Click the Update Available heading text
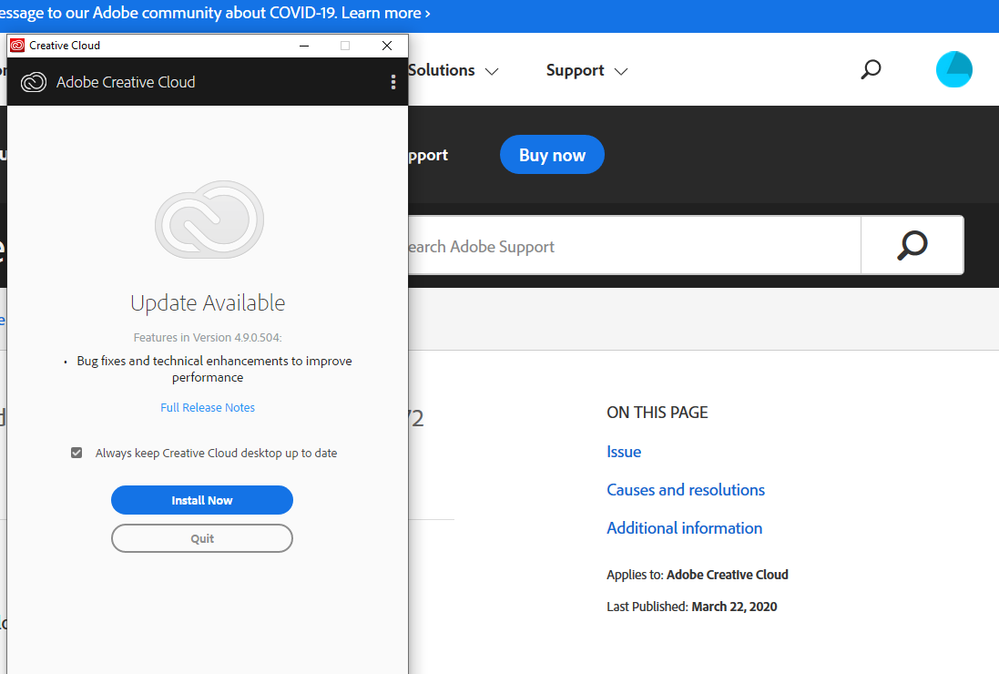 coord(208,303)
